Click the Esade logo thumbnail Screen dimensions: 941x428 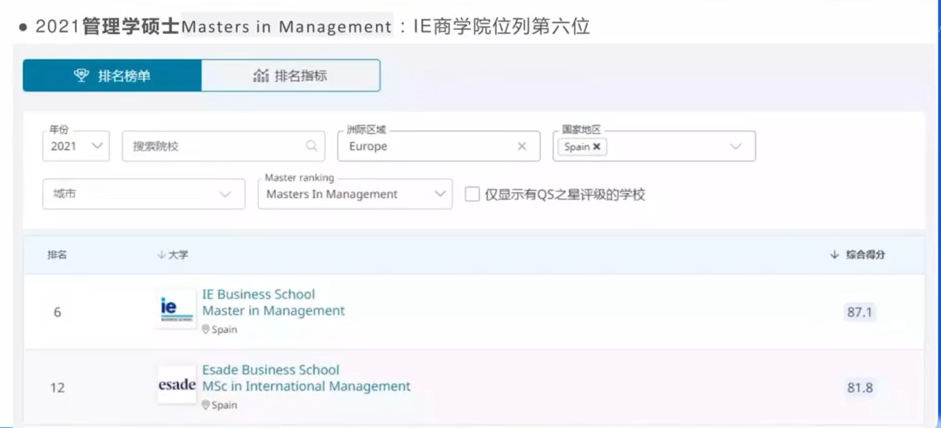pyautogui.click(x=177, y=385)
